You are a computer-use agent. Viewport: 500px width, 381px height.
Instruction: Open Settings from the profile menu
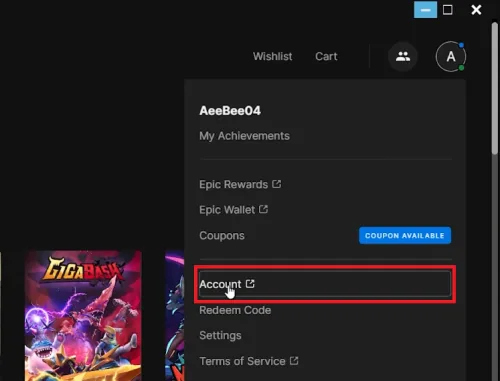220,335
